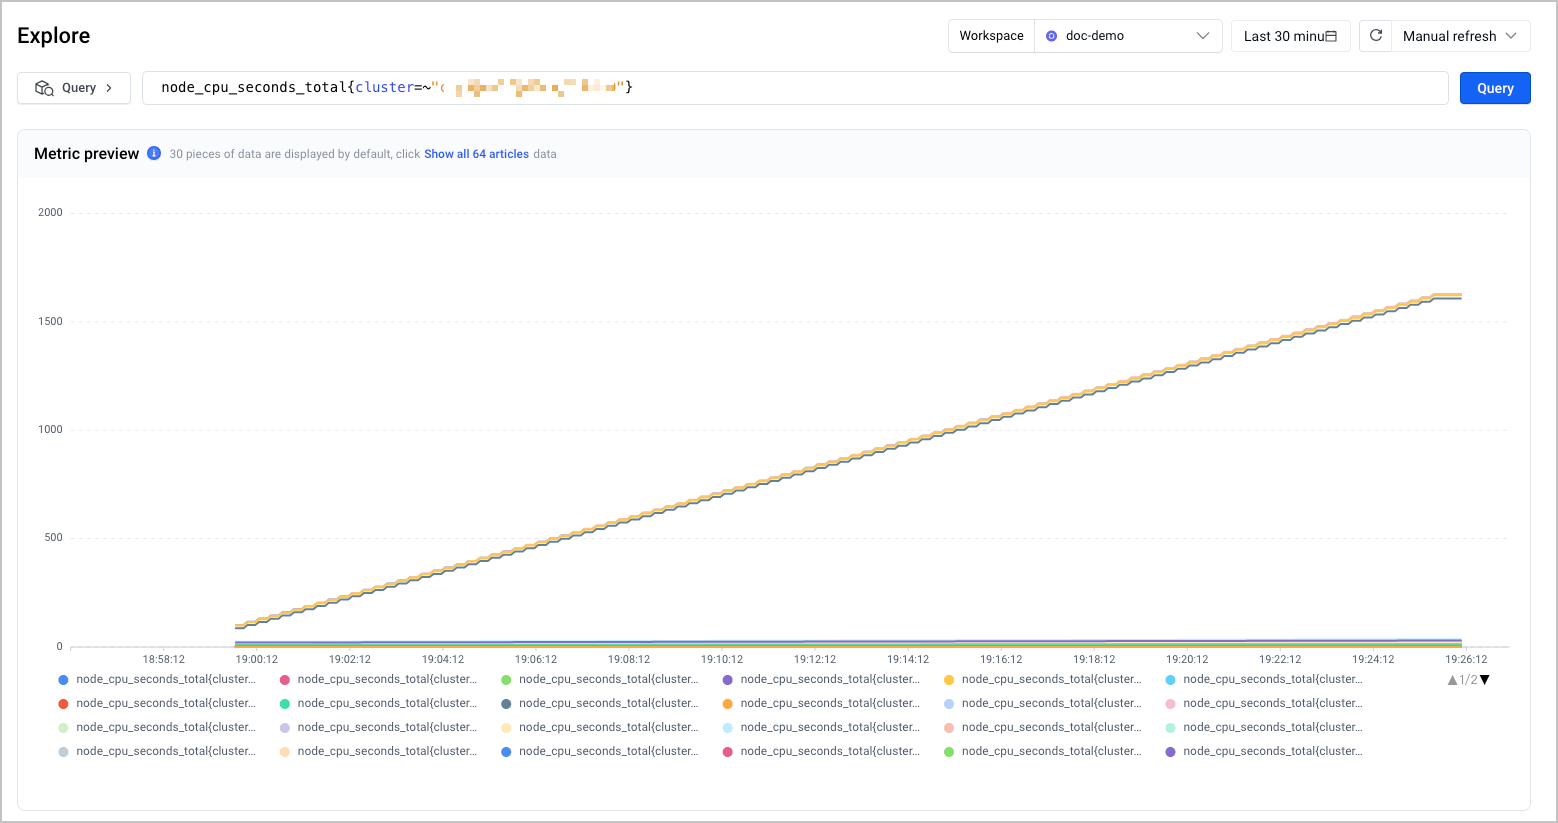
Task: Click the 19:00:12 x-axis label
Action: click(257, 659)
